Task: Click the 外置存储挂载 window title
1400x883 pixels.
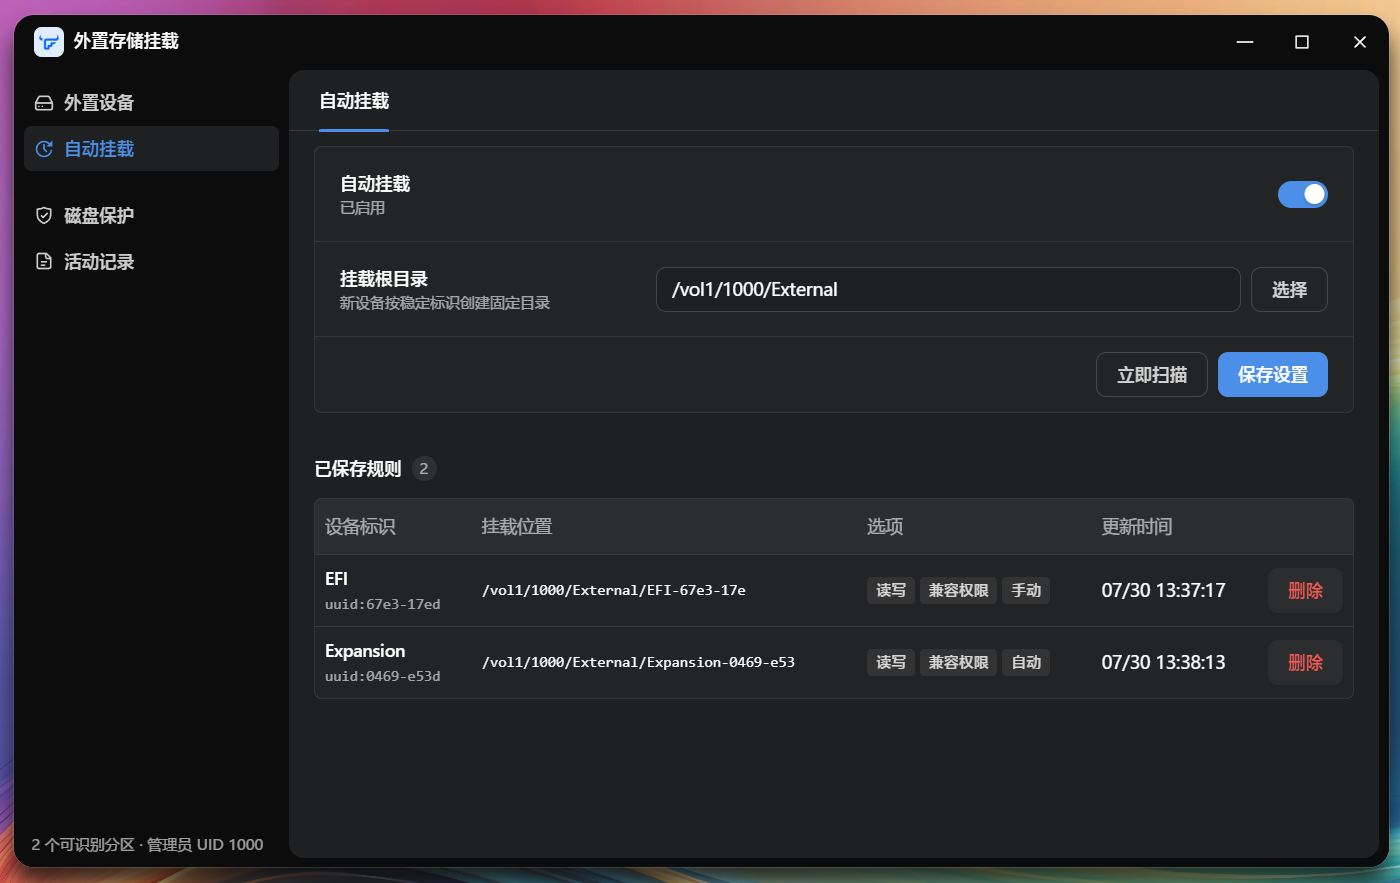Action: click(126, 41)
